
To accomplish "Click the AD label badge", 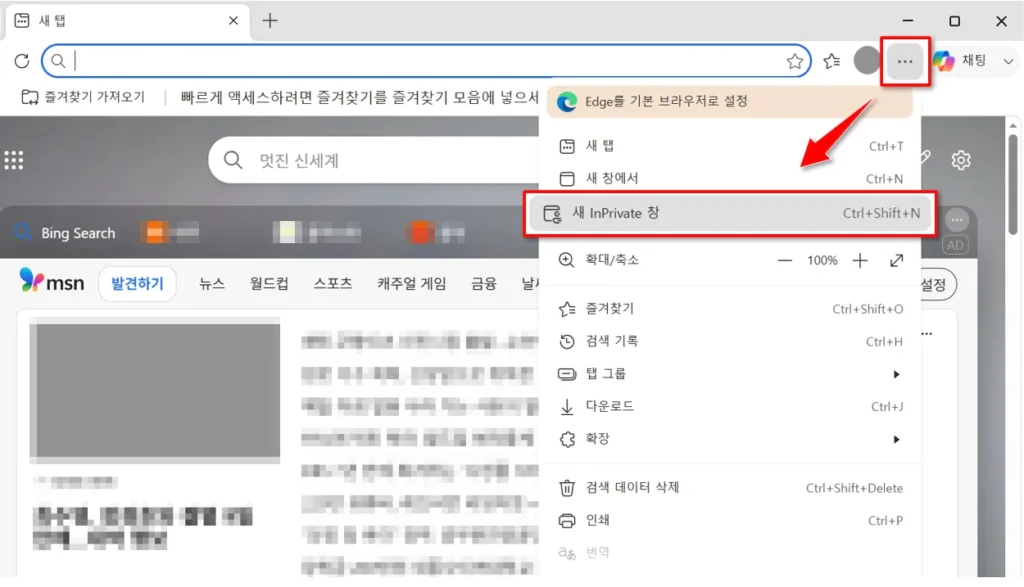I will 955,246.
